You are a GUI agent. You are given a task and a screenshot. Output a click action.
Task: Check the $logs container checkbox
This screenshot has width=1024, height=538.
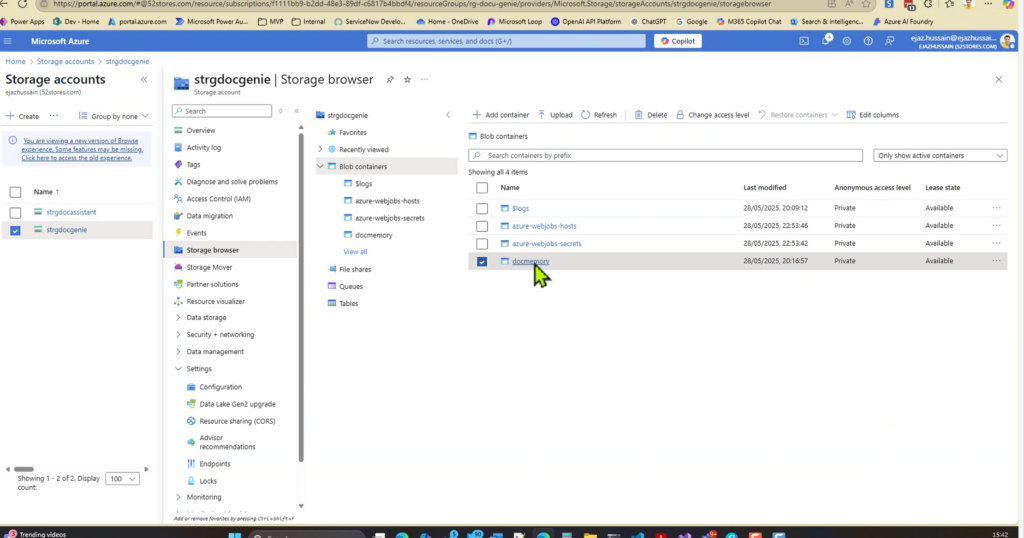[x=482, y=208]
